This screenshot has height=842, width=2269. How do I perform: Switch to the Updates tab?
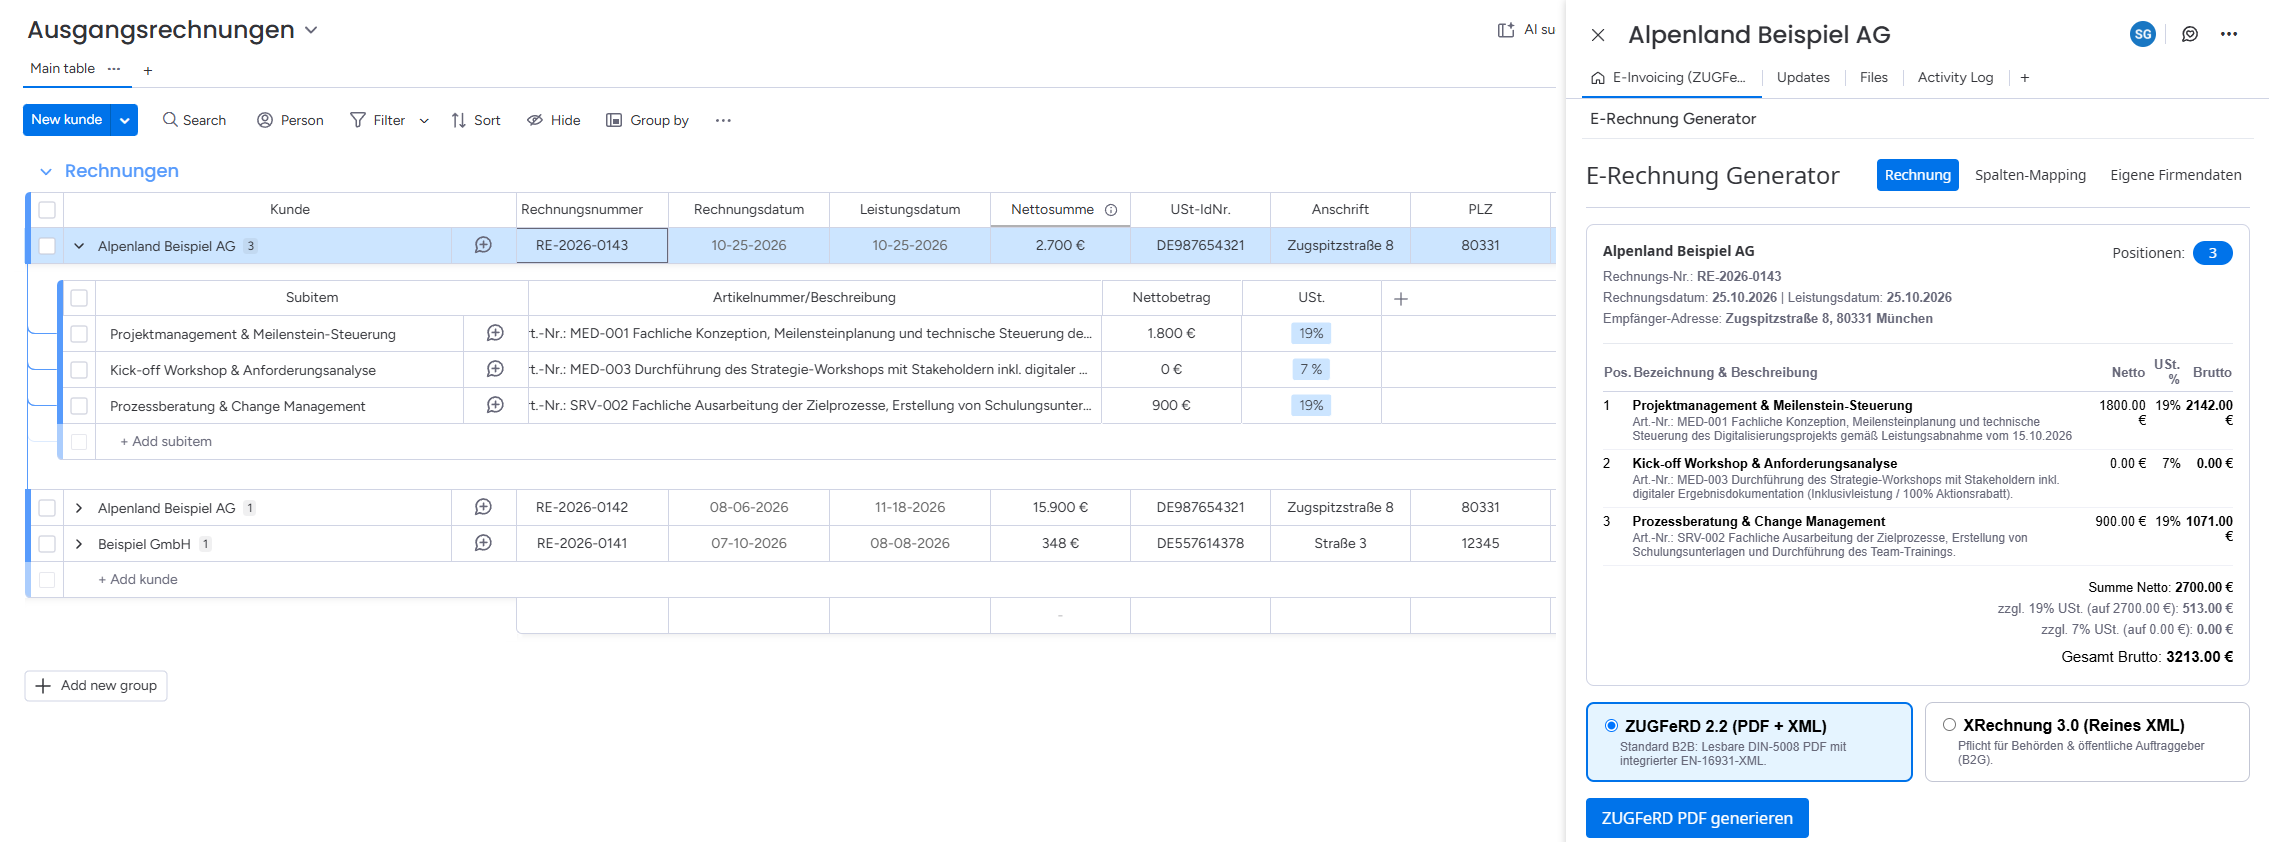1803,78
